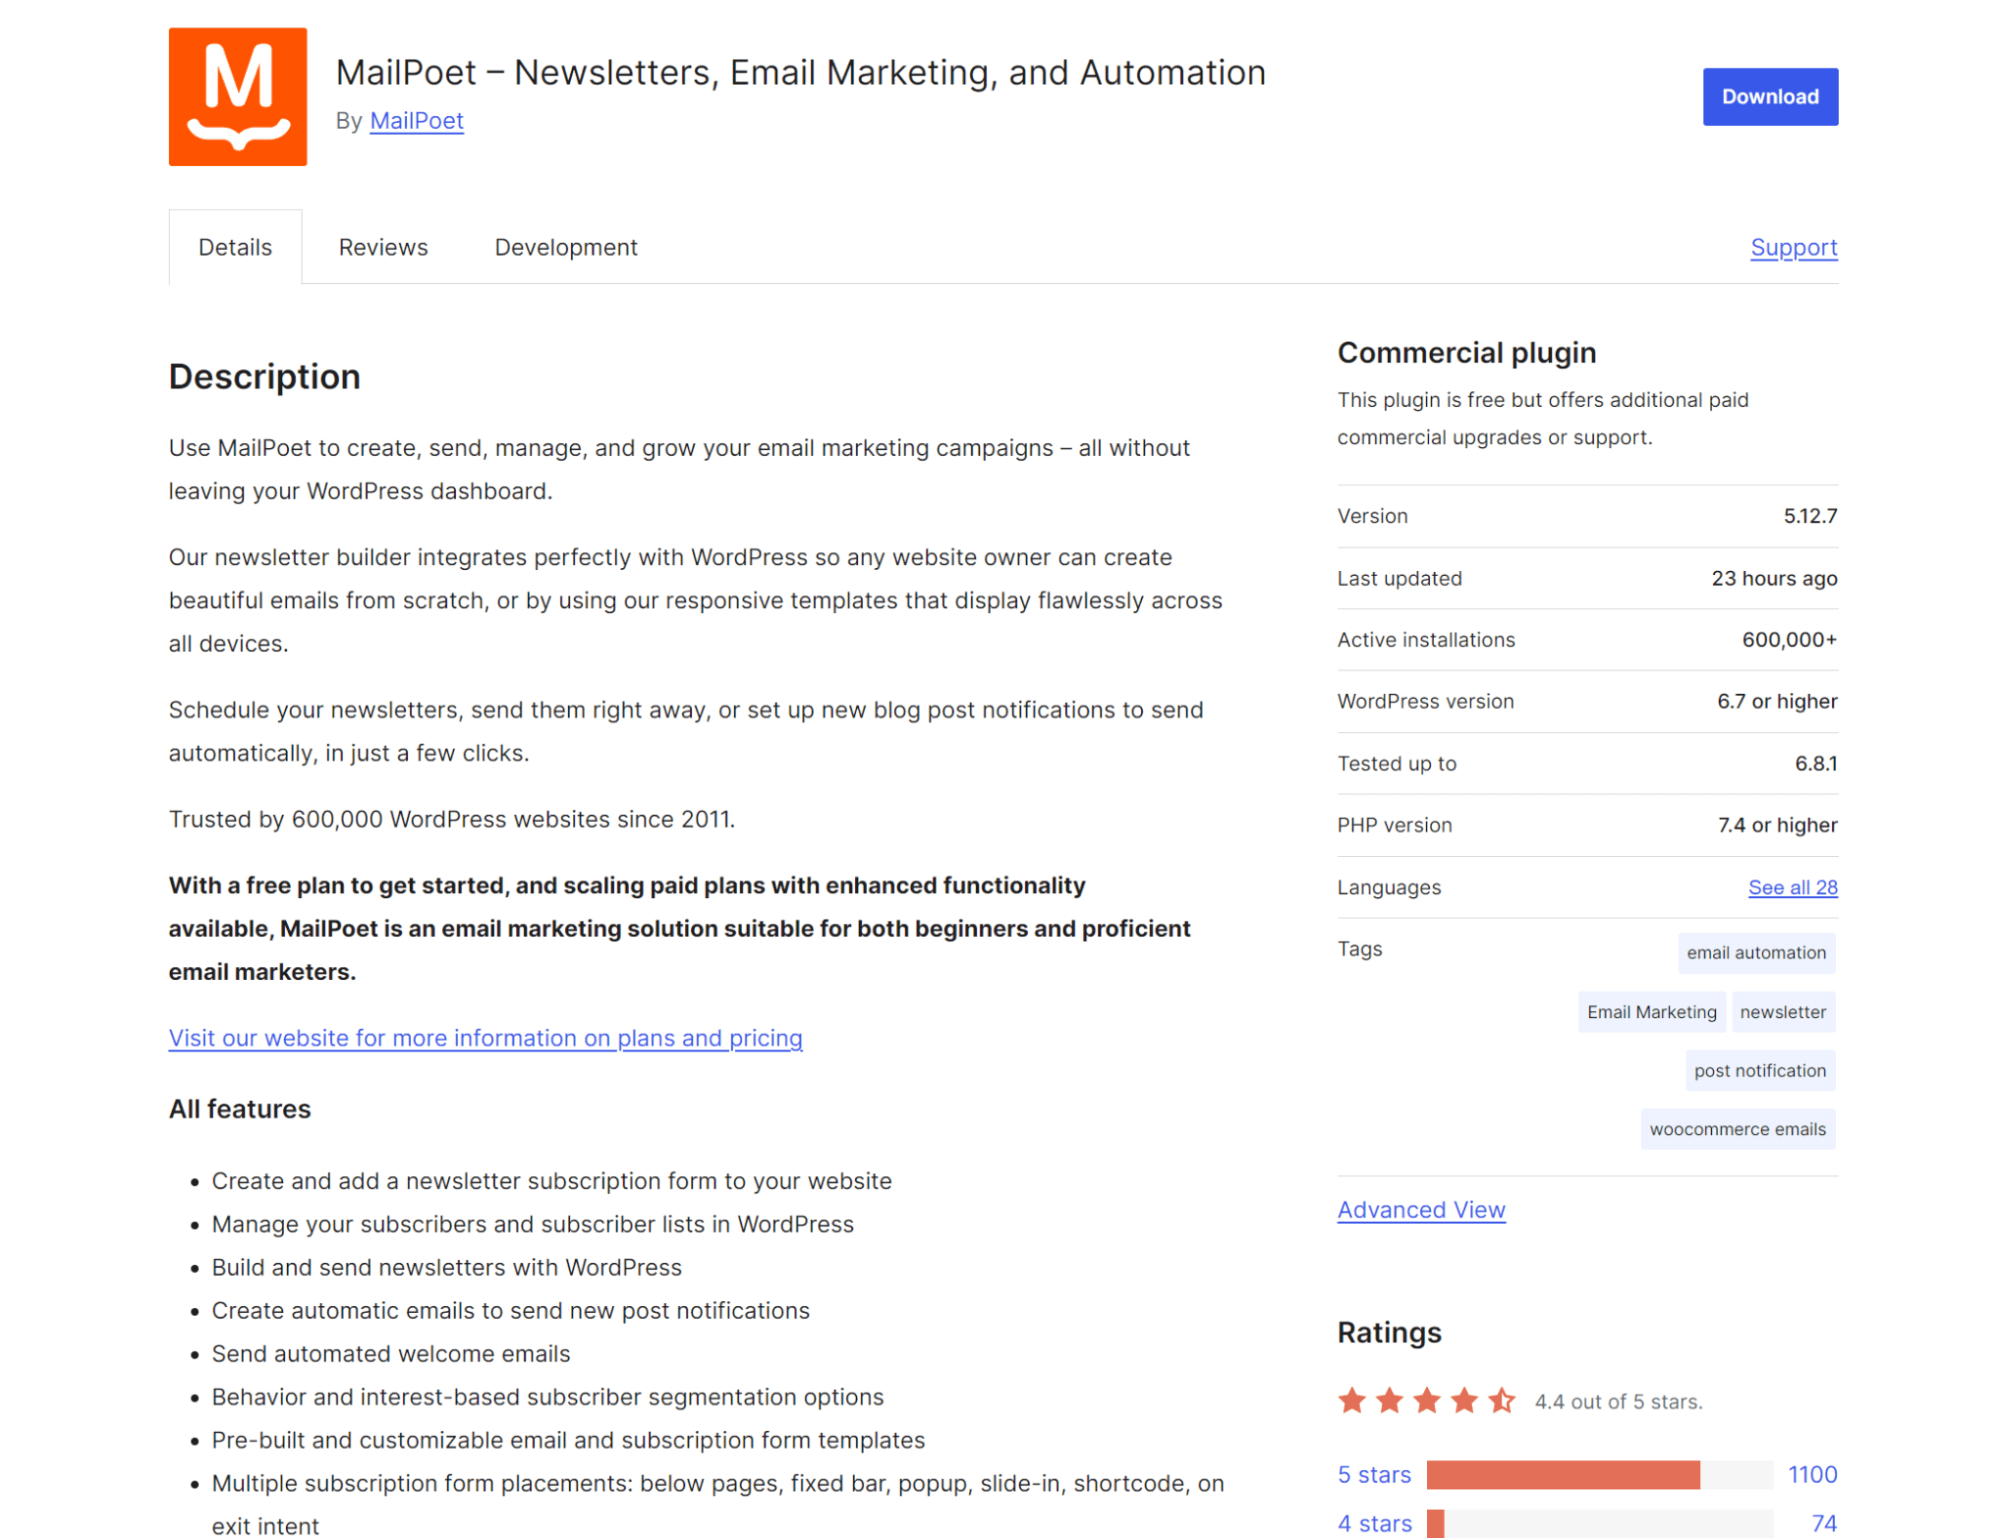Open the 5 stars reviews link
This screenshot has width=1999, height=1539.
[1374, 1474]
